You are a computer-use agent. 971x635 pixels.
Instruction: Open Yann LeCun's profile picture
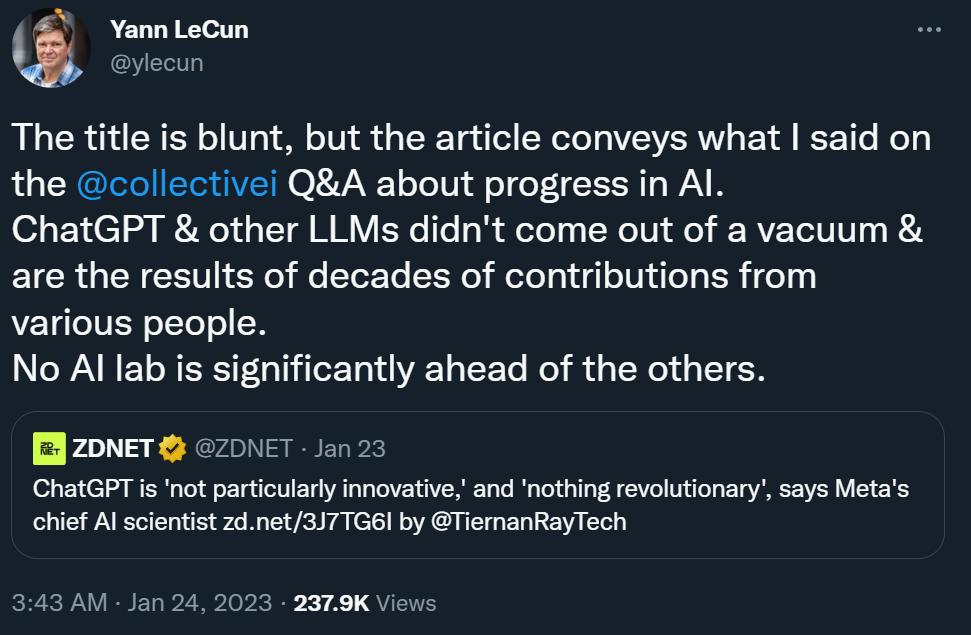coord(52,46)
